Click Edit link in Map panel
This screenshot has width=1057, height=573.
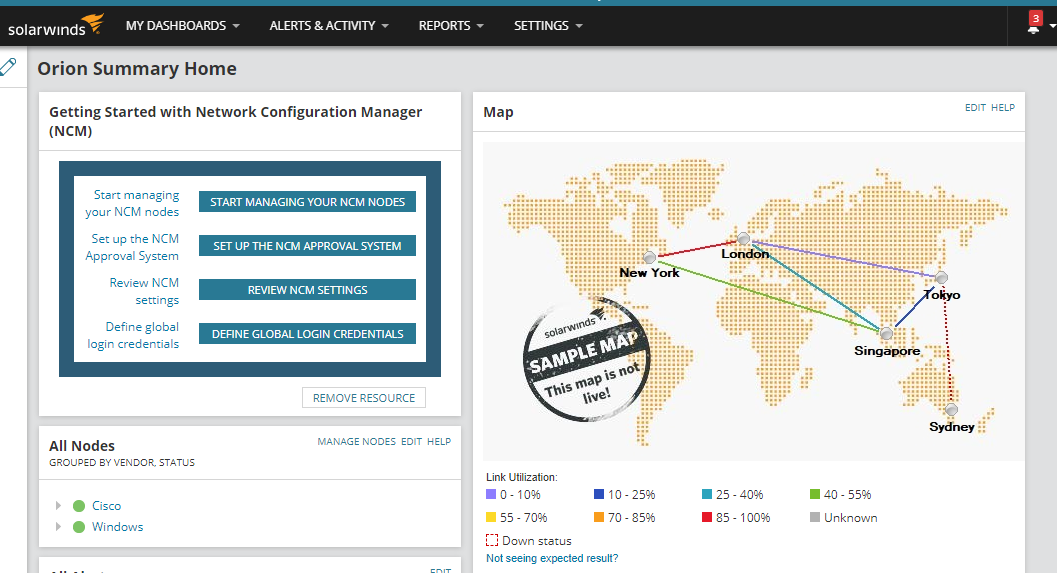click(975, 107)
